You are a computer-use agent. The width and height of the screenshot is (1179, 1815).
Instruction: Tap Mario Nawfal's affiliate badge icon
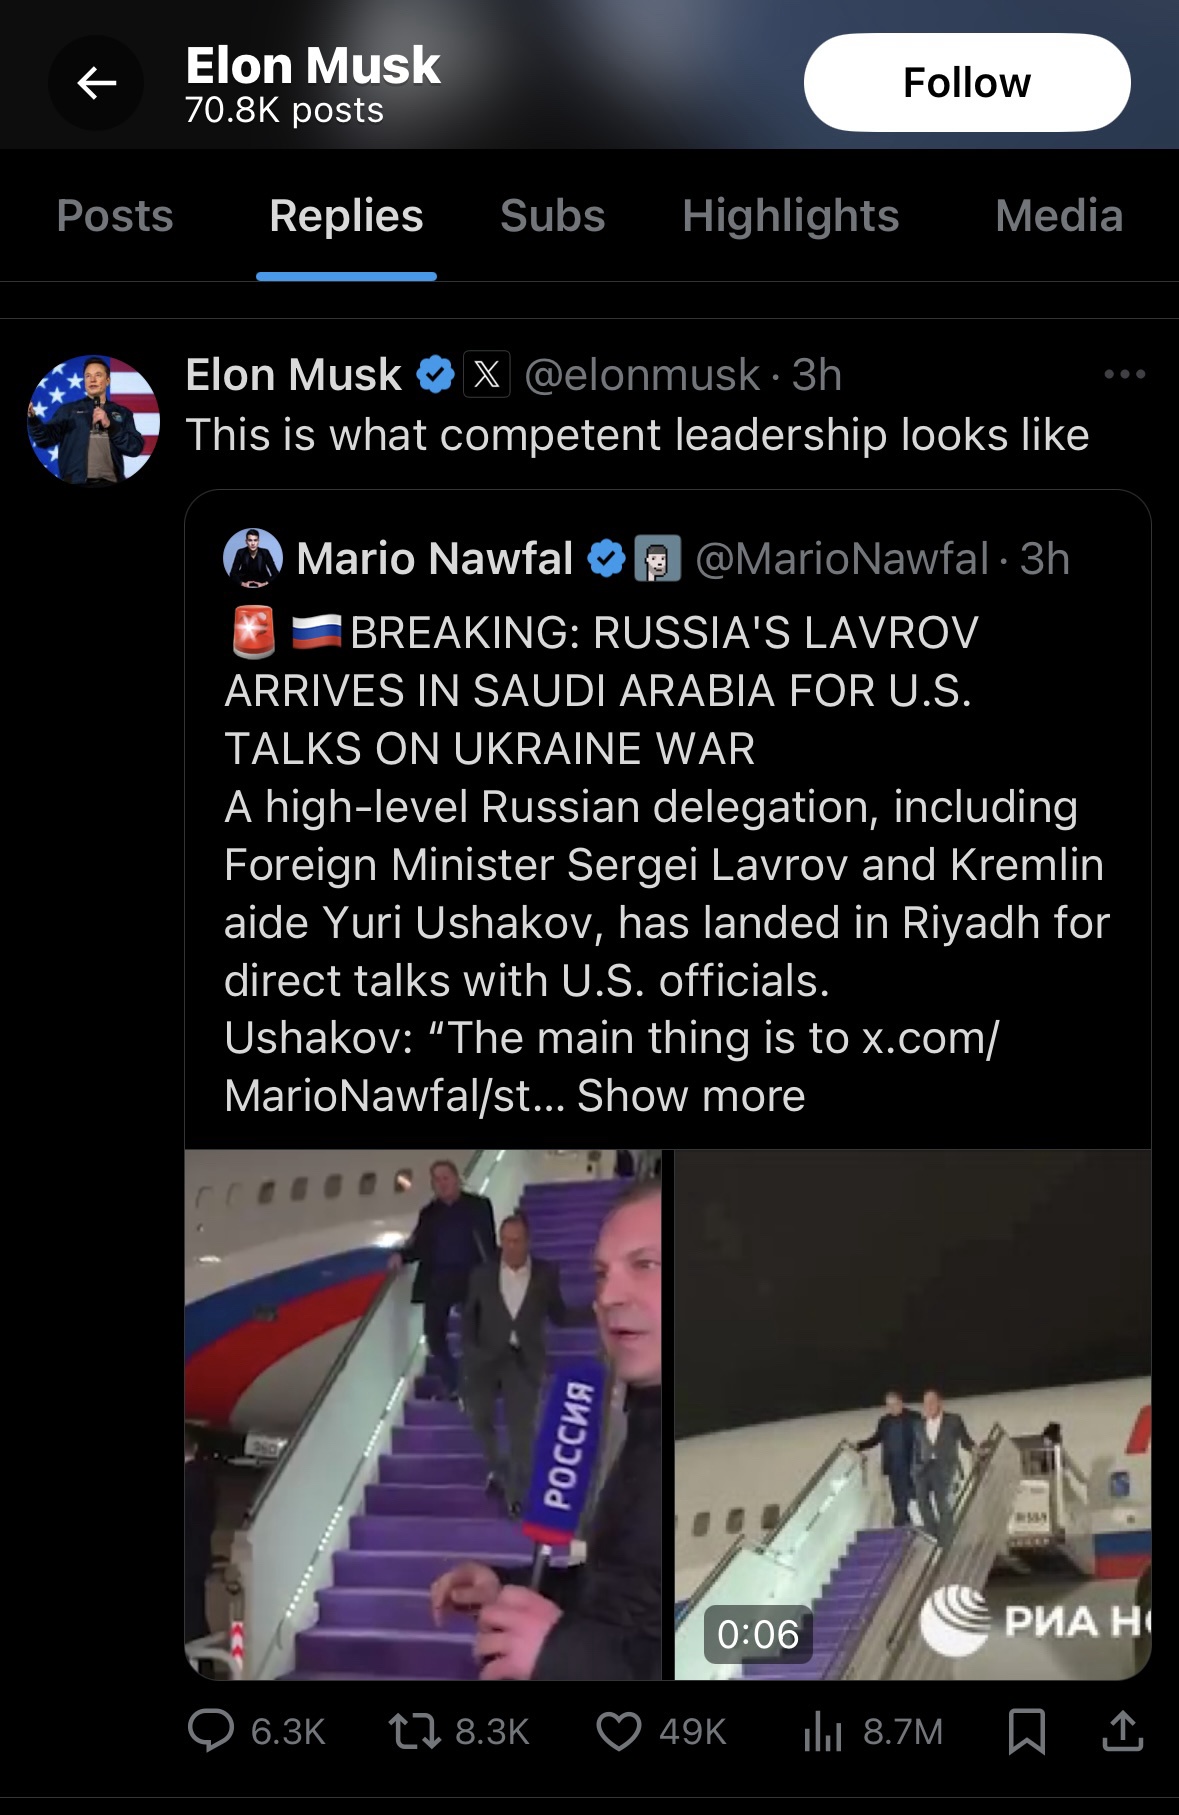click(658, 559)
